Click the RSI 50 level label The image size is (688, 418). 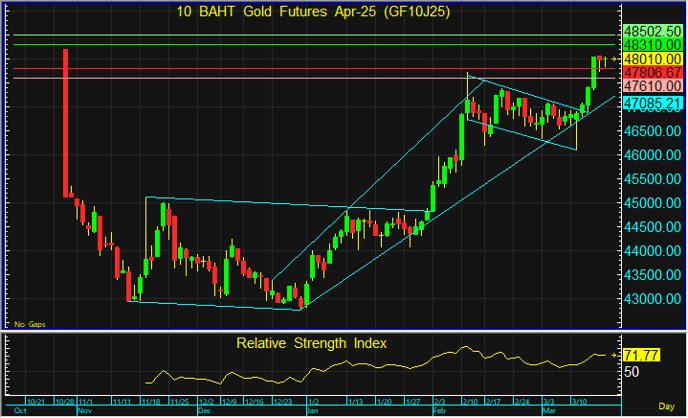(x=632, y=371)
